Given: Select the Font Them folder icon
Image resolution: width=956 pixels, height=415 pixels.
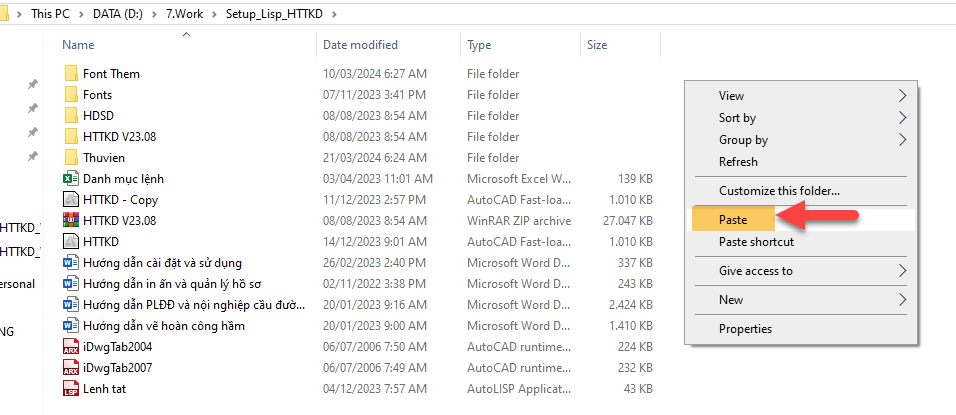Looking at the screenshot, I should pos(70,74).
